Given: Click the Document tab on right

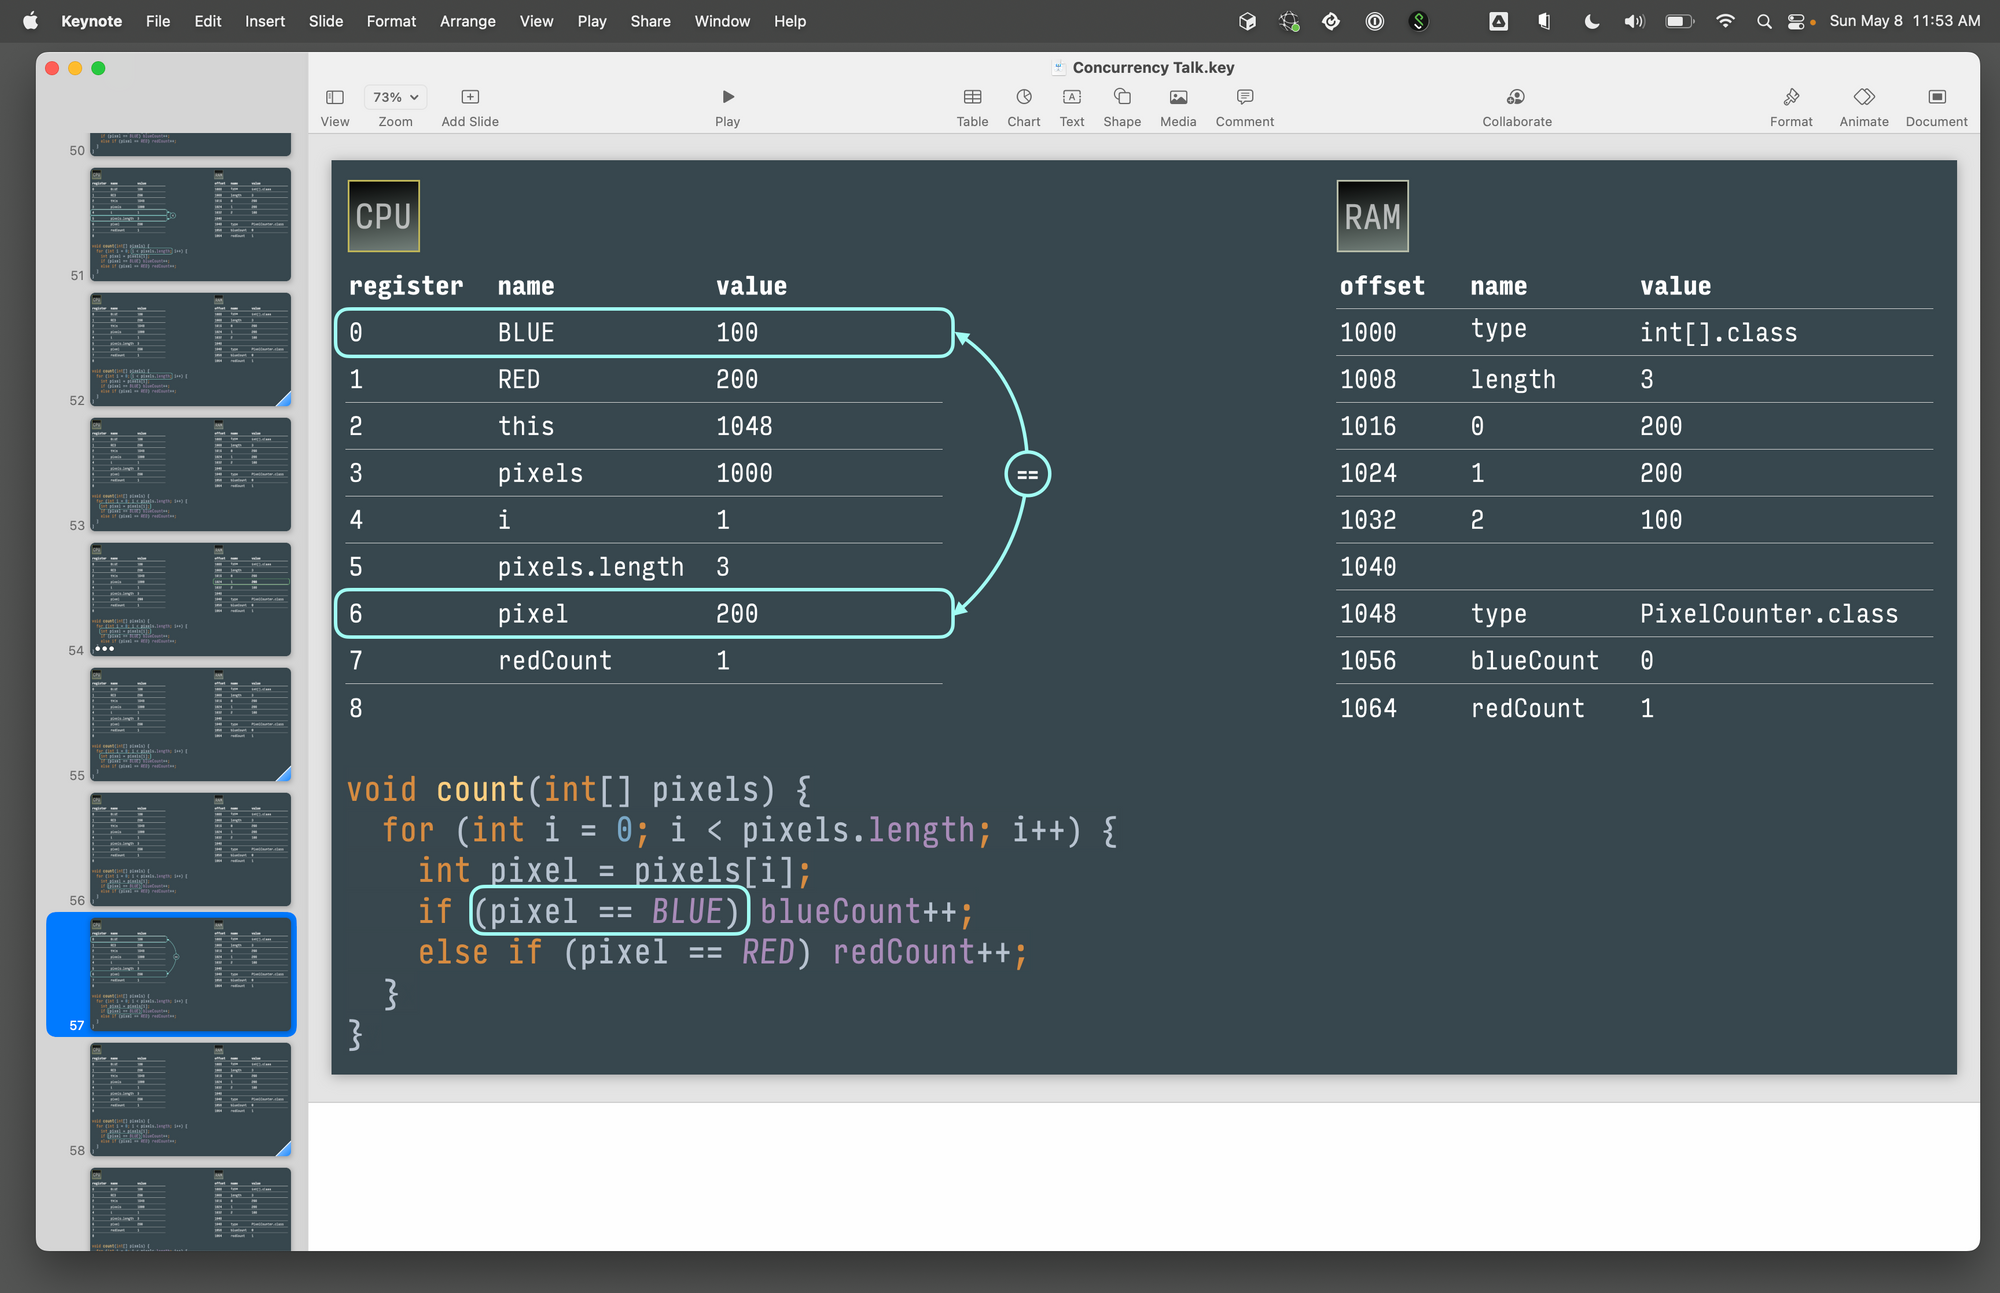Looking at the screenshot, I should coord(1936,105).
